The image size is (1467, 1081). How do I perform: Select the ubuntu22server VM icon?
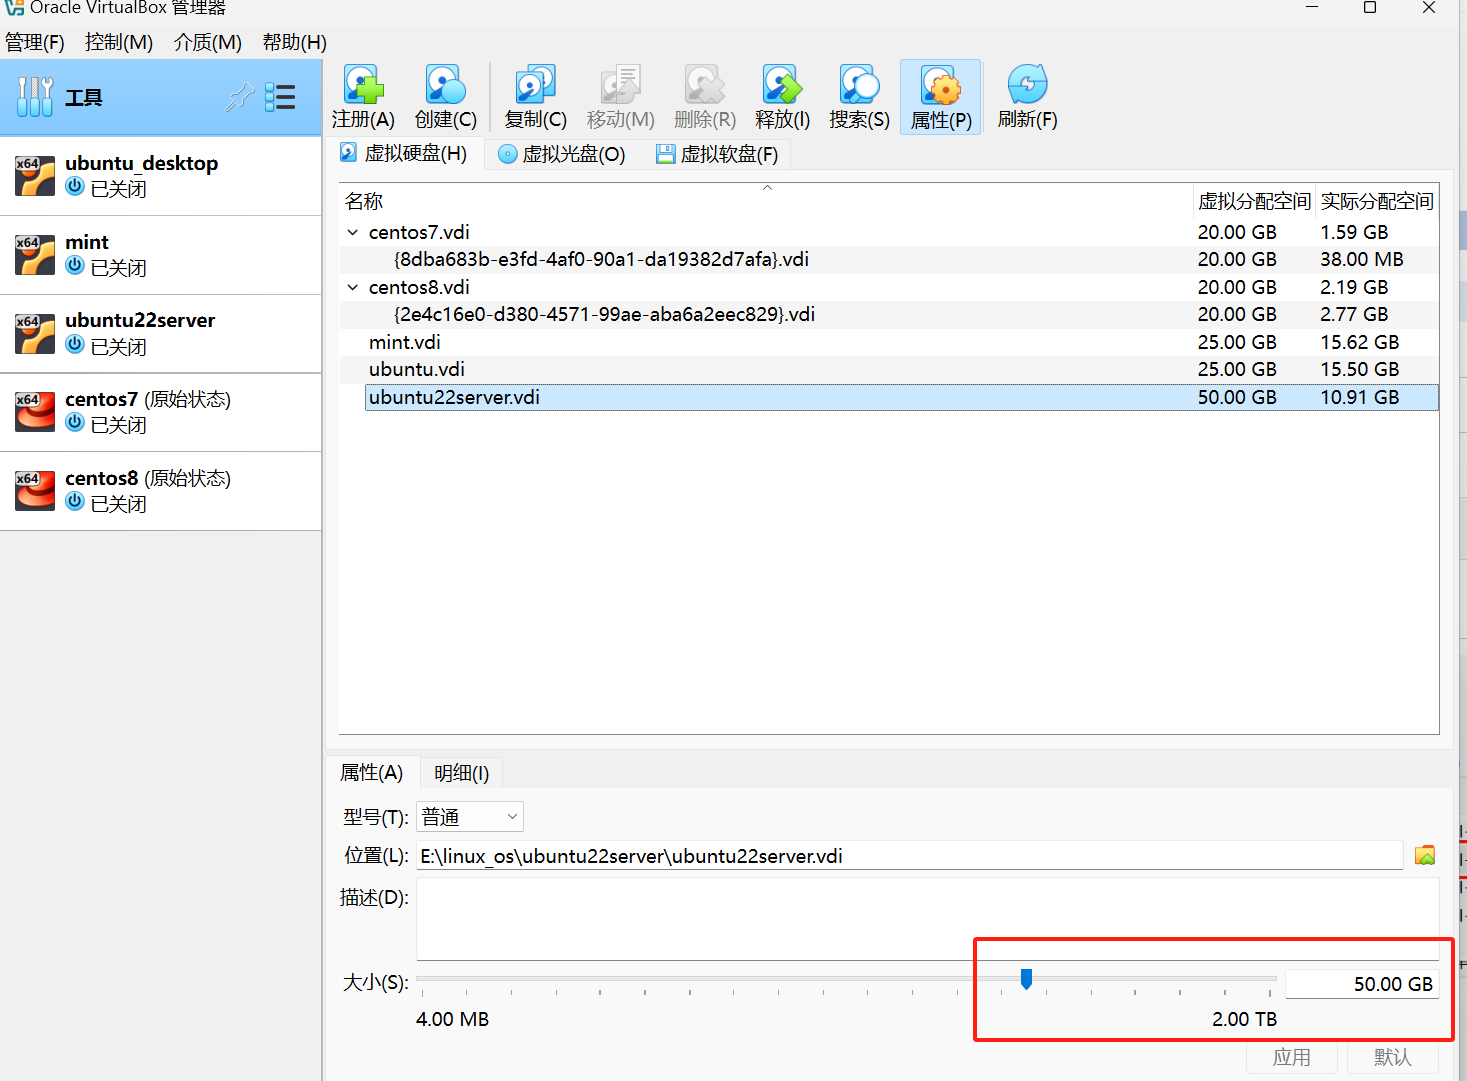[x=35, y=334]
